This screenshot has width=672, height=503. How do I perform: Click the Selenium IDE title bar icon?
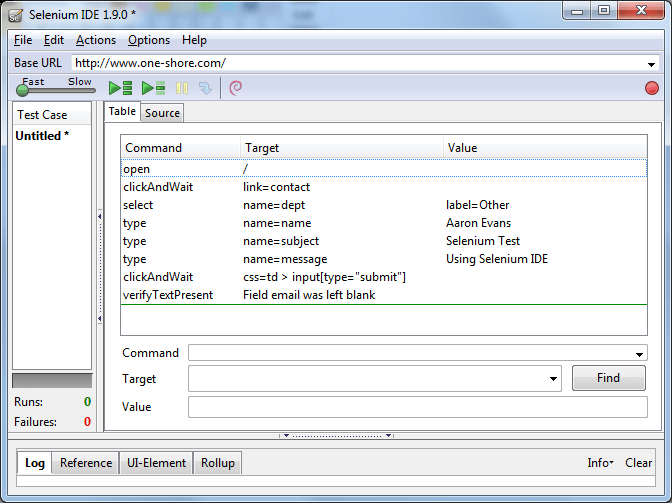[16, 13]
